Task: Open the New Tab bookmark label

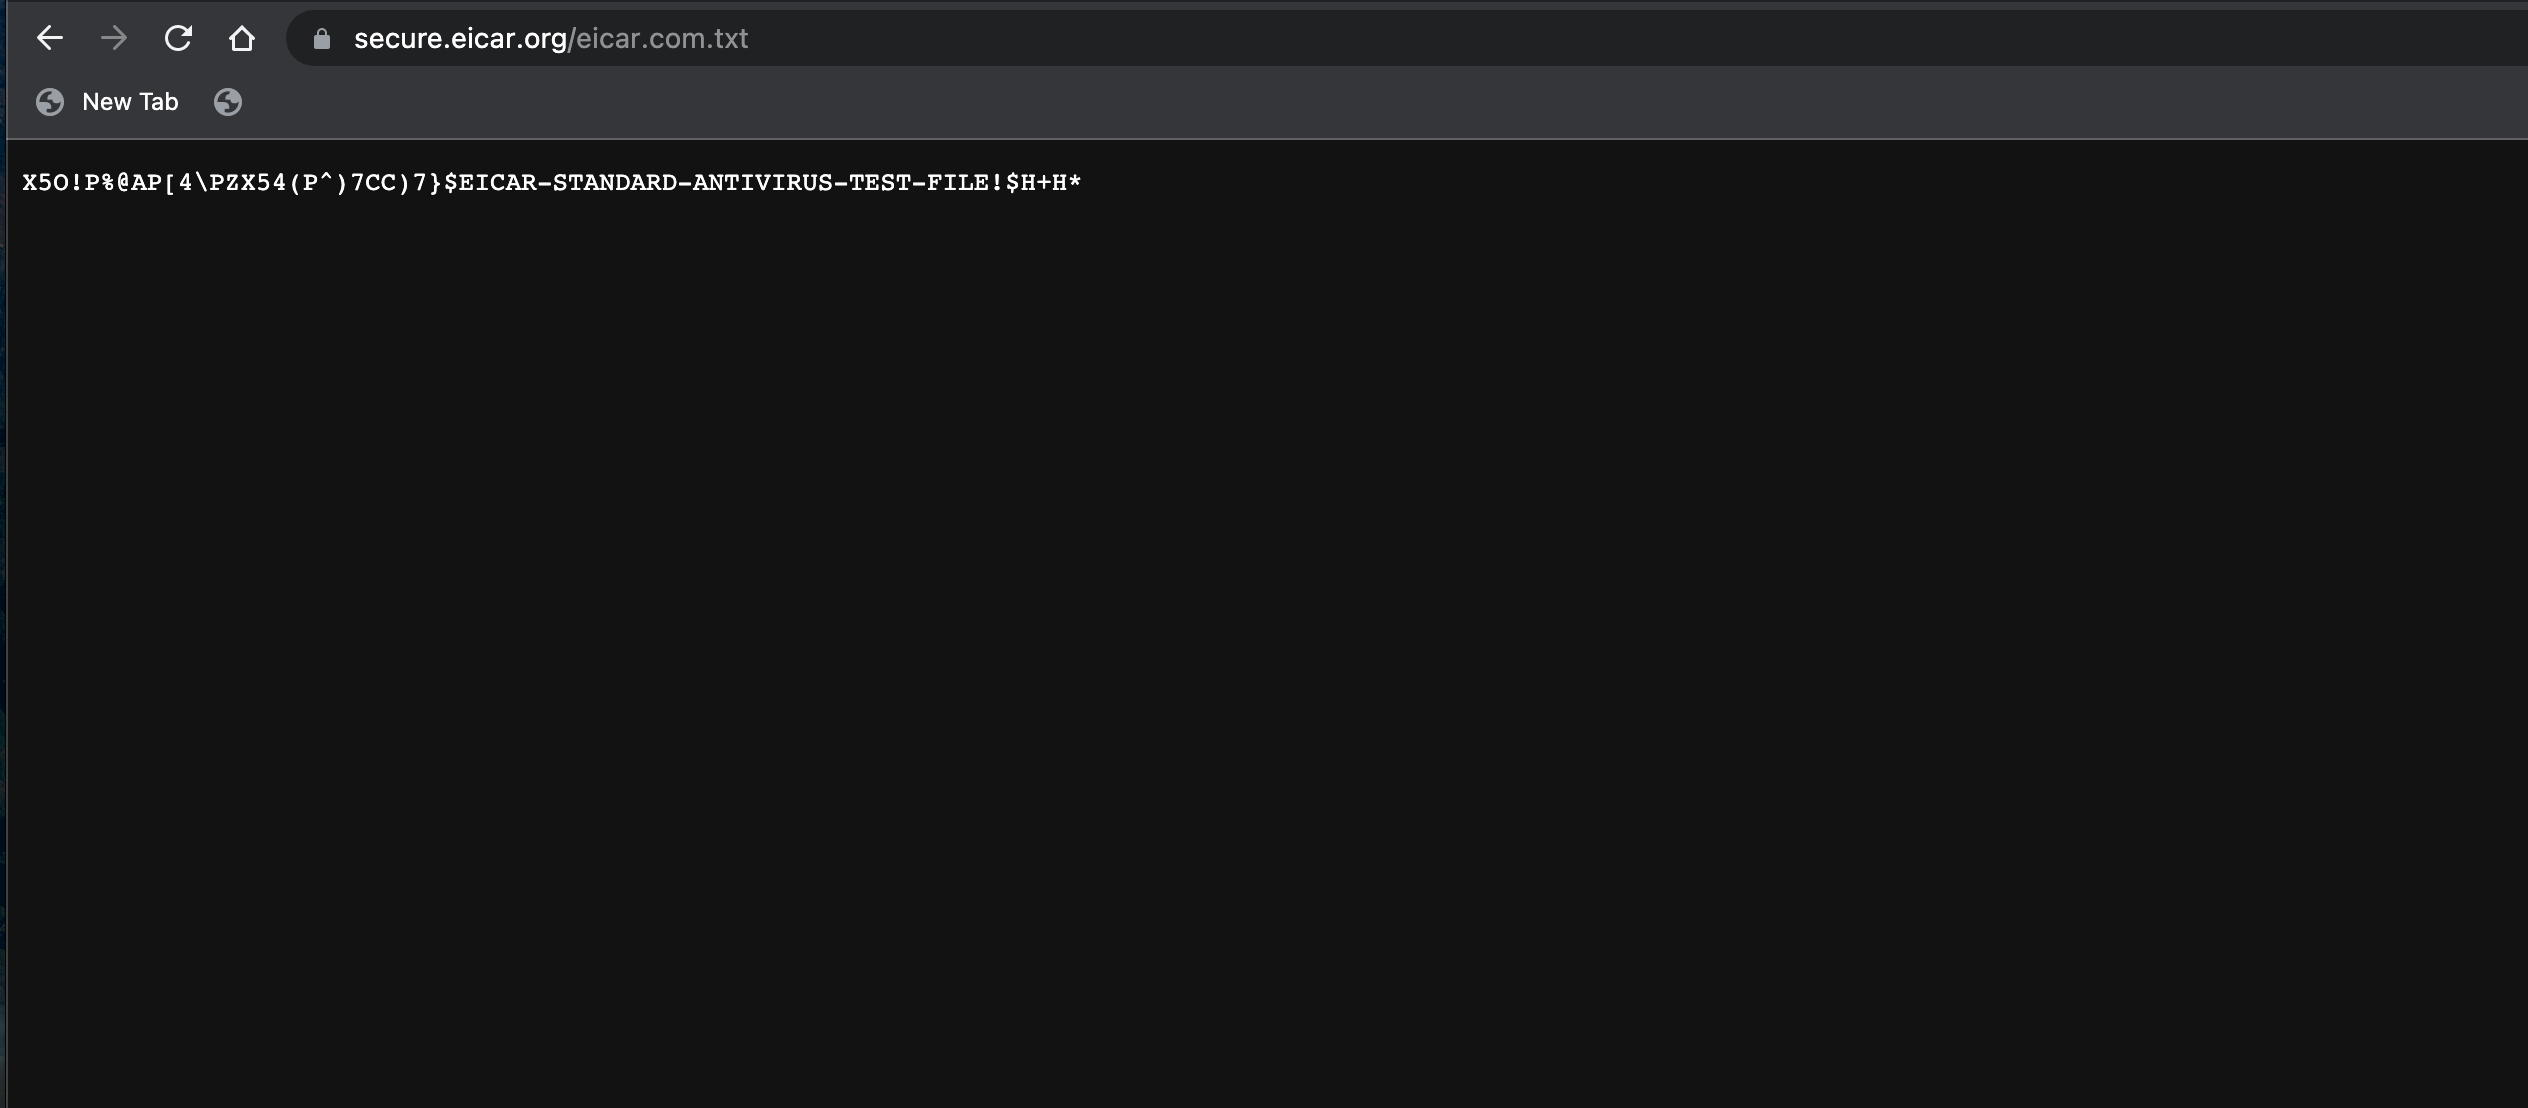Action: click(x=130, y=102)
